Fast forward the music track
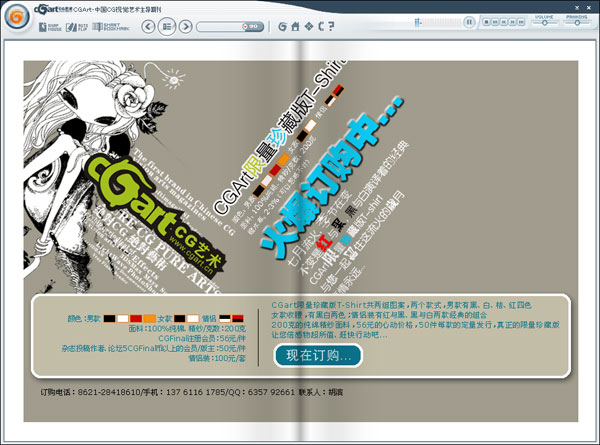Viewport: 600px width, 445px height. 512,22
